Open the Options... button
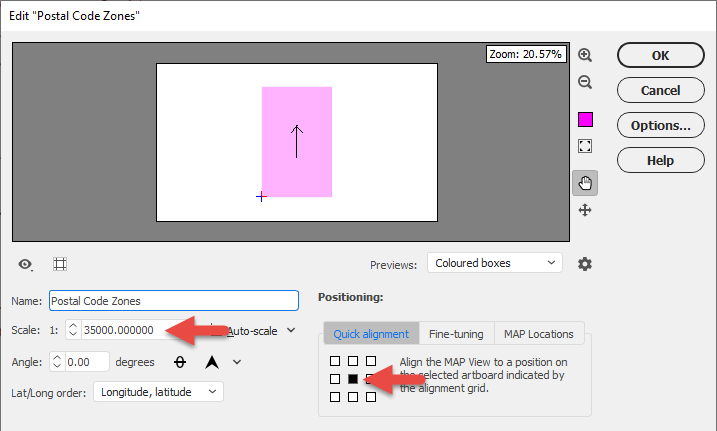717x431 pixels. pyautogui.click(x=660, y=125)
